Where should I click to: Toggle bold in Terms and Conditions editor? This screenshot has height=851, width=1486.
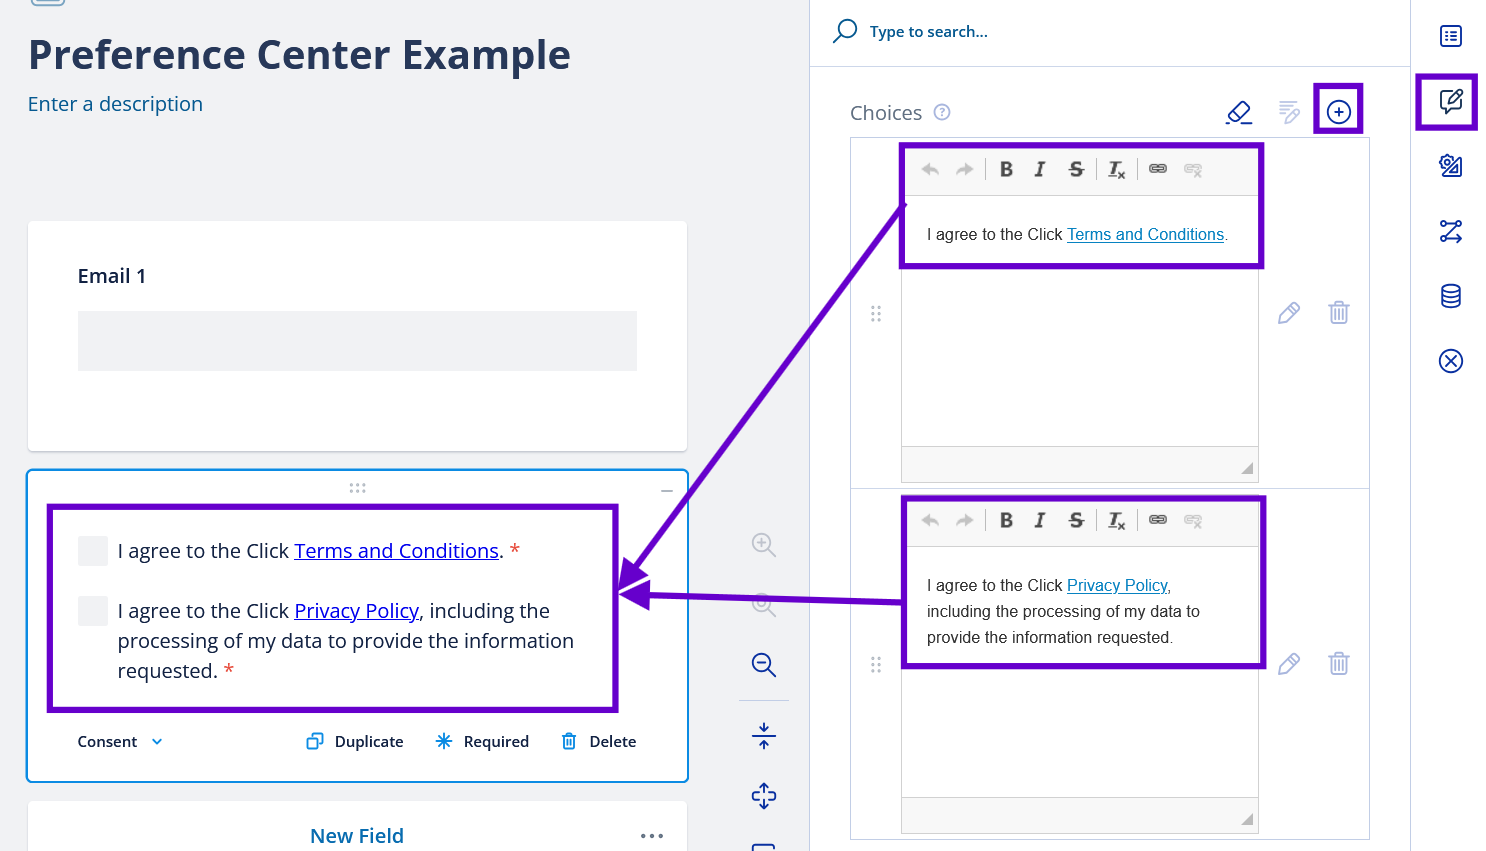(1006, 170)
